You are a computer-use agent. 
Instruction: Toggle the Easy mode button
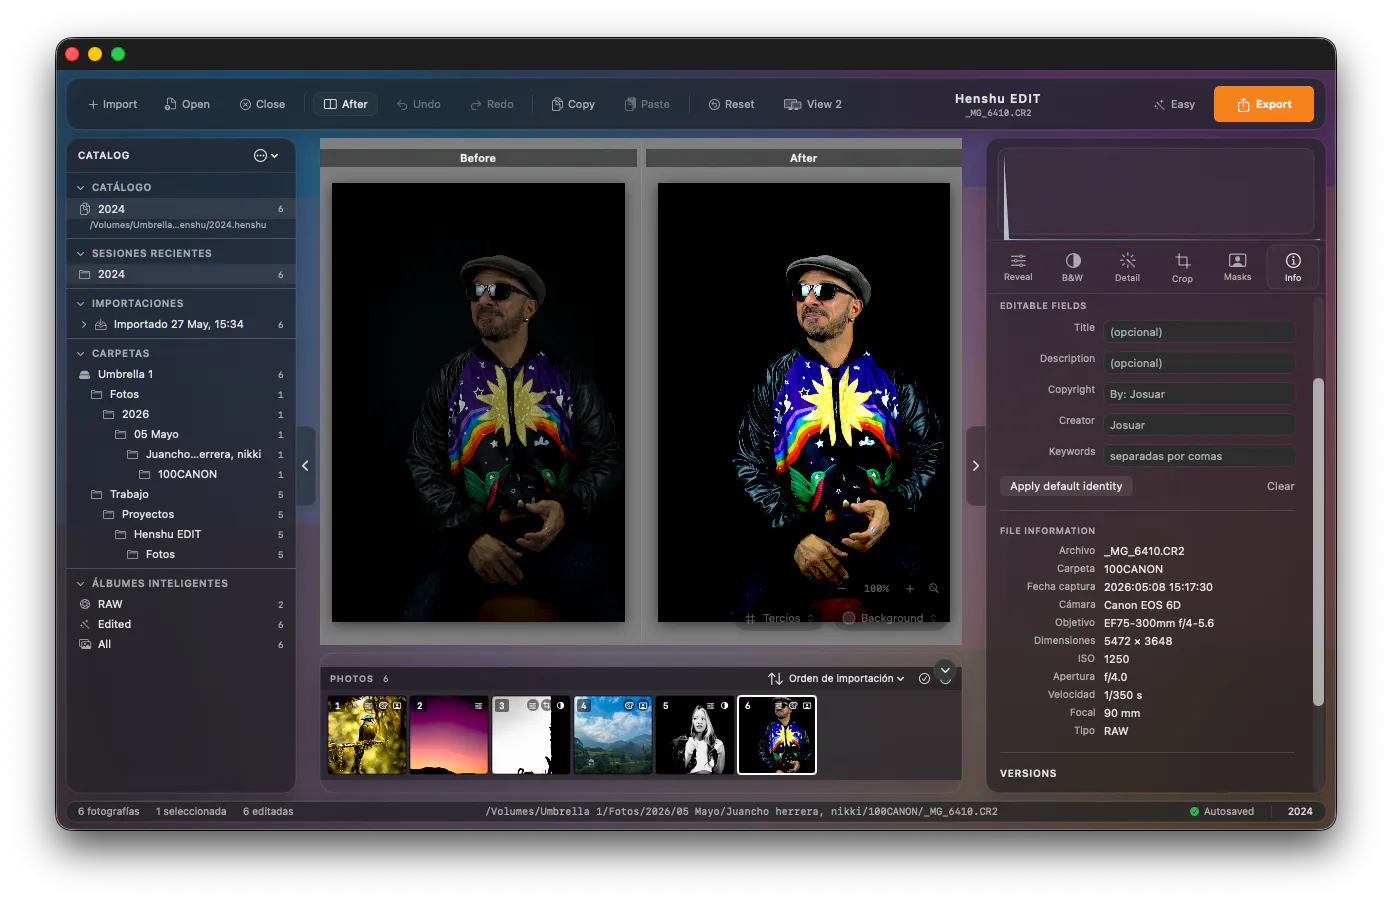coord(1174,104)
